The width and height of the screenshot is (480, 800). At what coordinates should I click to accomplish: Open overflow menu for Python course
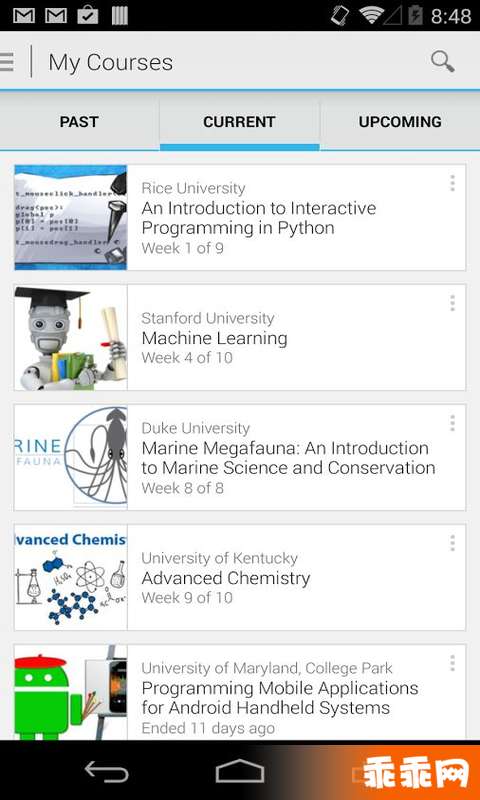pyautogui.click(x=452, y=184)
